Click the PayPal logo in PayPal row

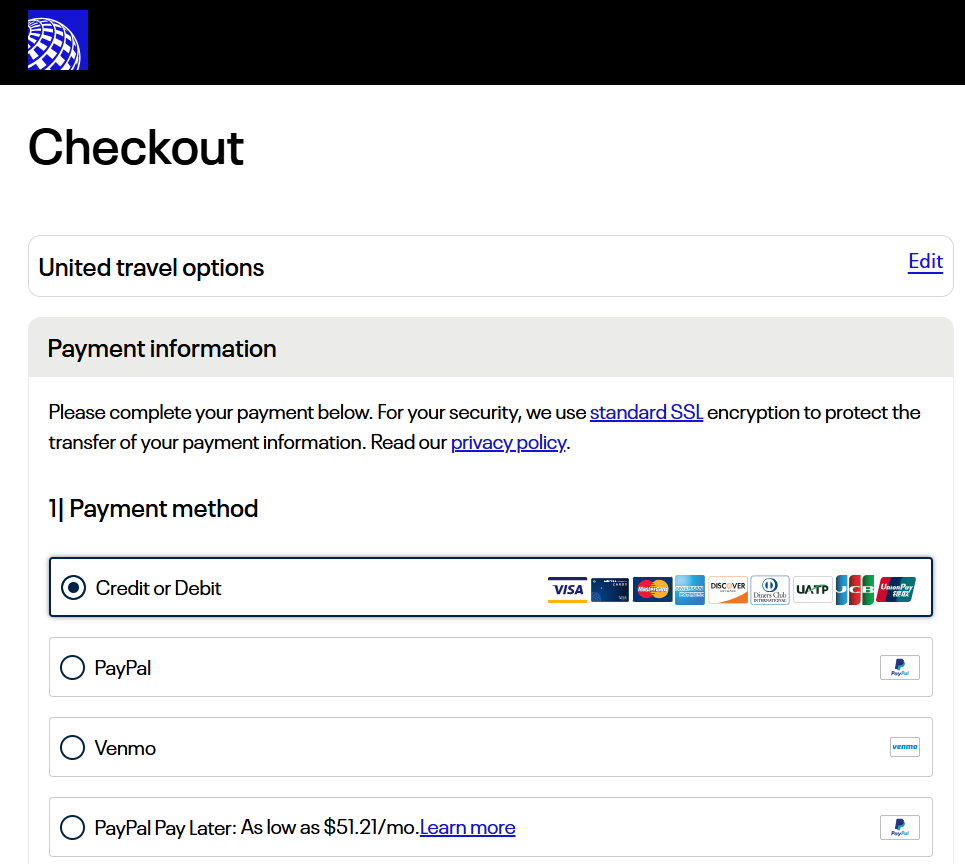point(900,668)
